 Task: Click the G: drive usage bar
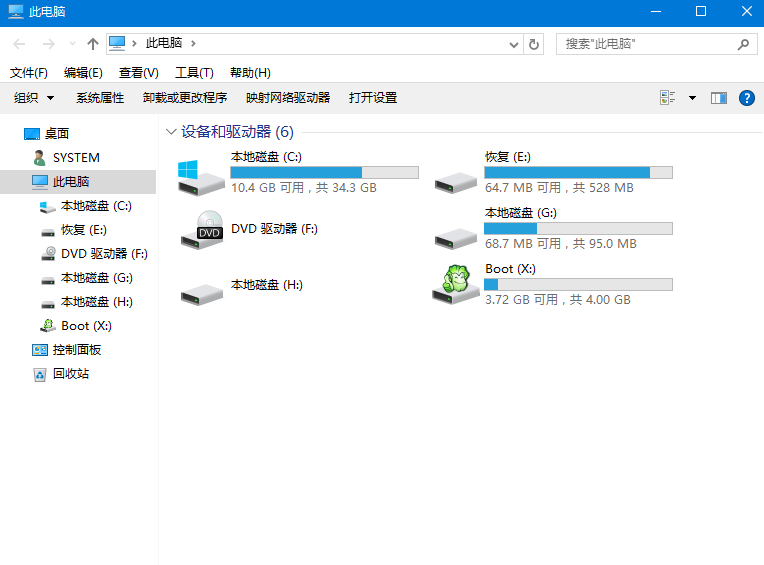pos(578,228)
